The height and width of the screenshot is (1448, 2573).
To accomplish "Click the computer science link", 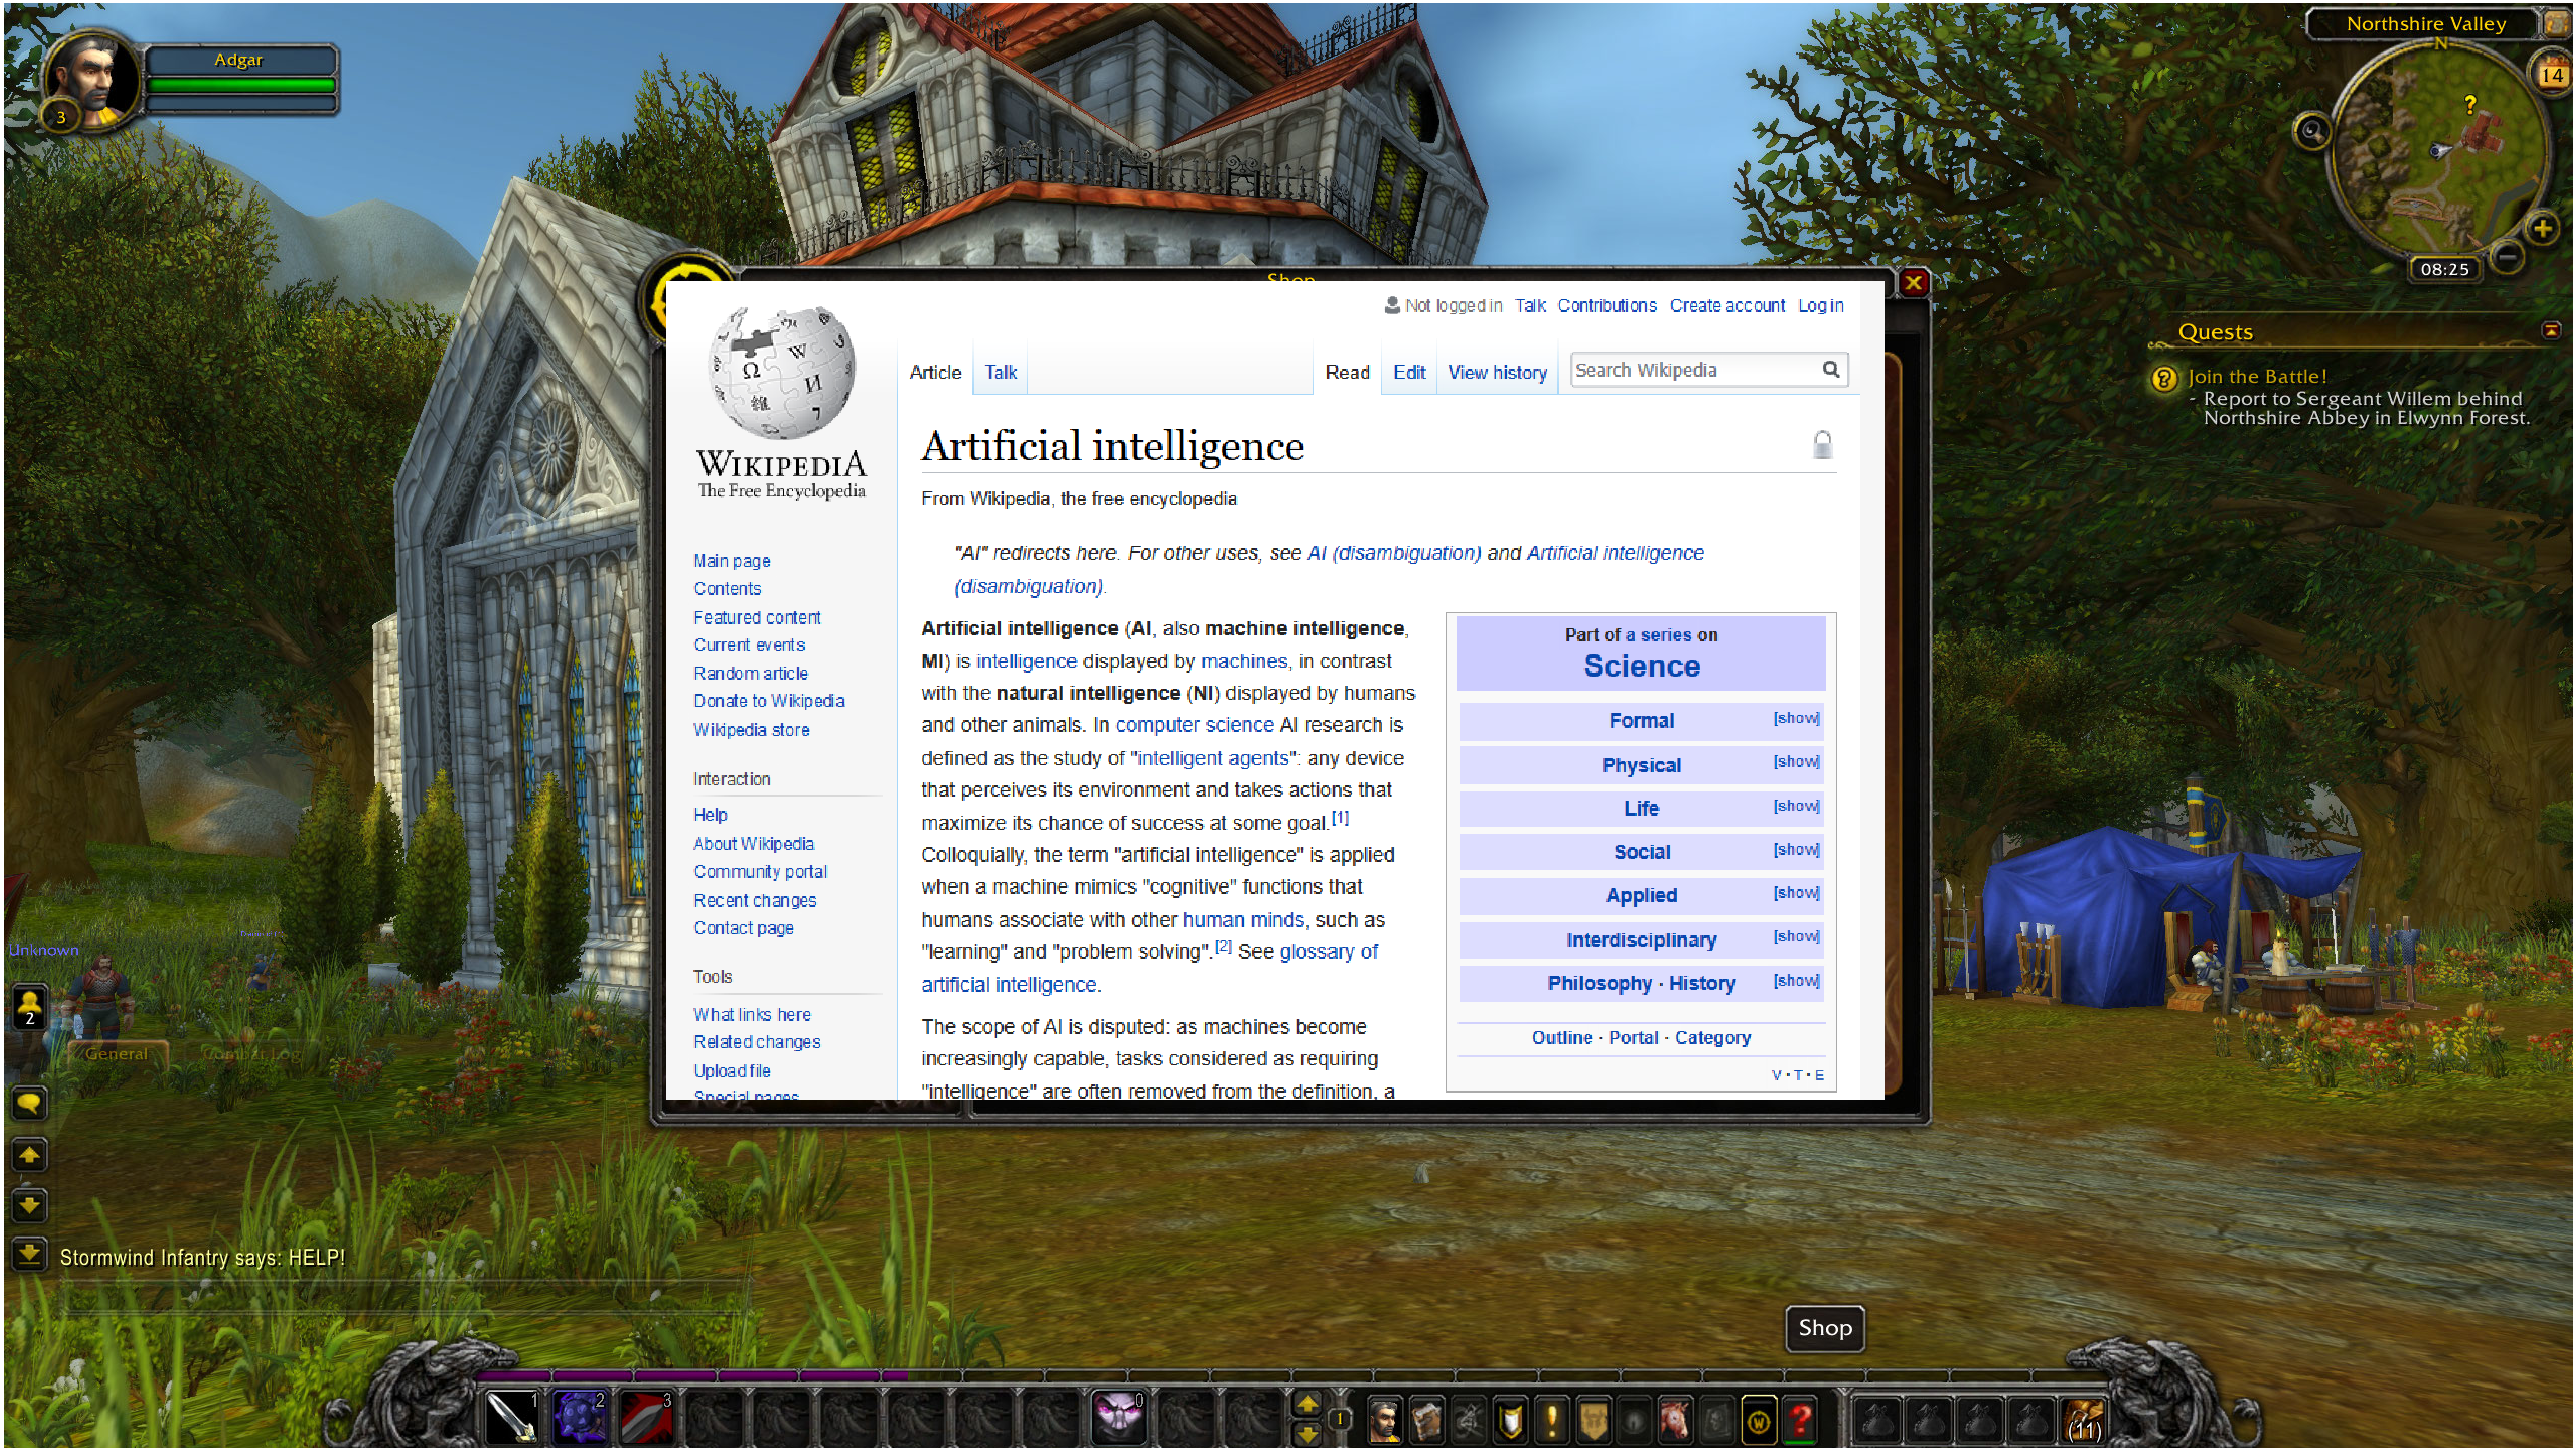I will (1194, 725).
